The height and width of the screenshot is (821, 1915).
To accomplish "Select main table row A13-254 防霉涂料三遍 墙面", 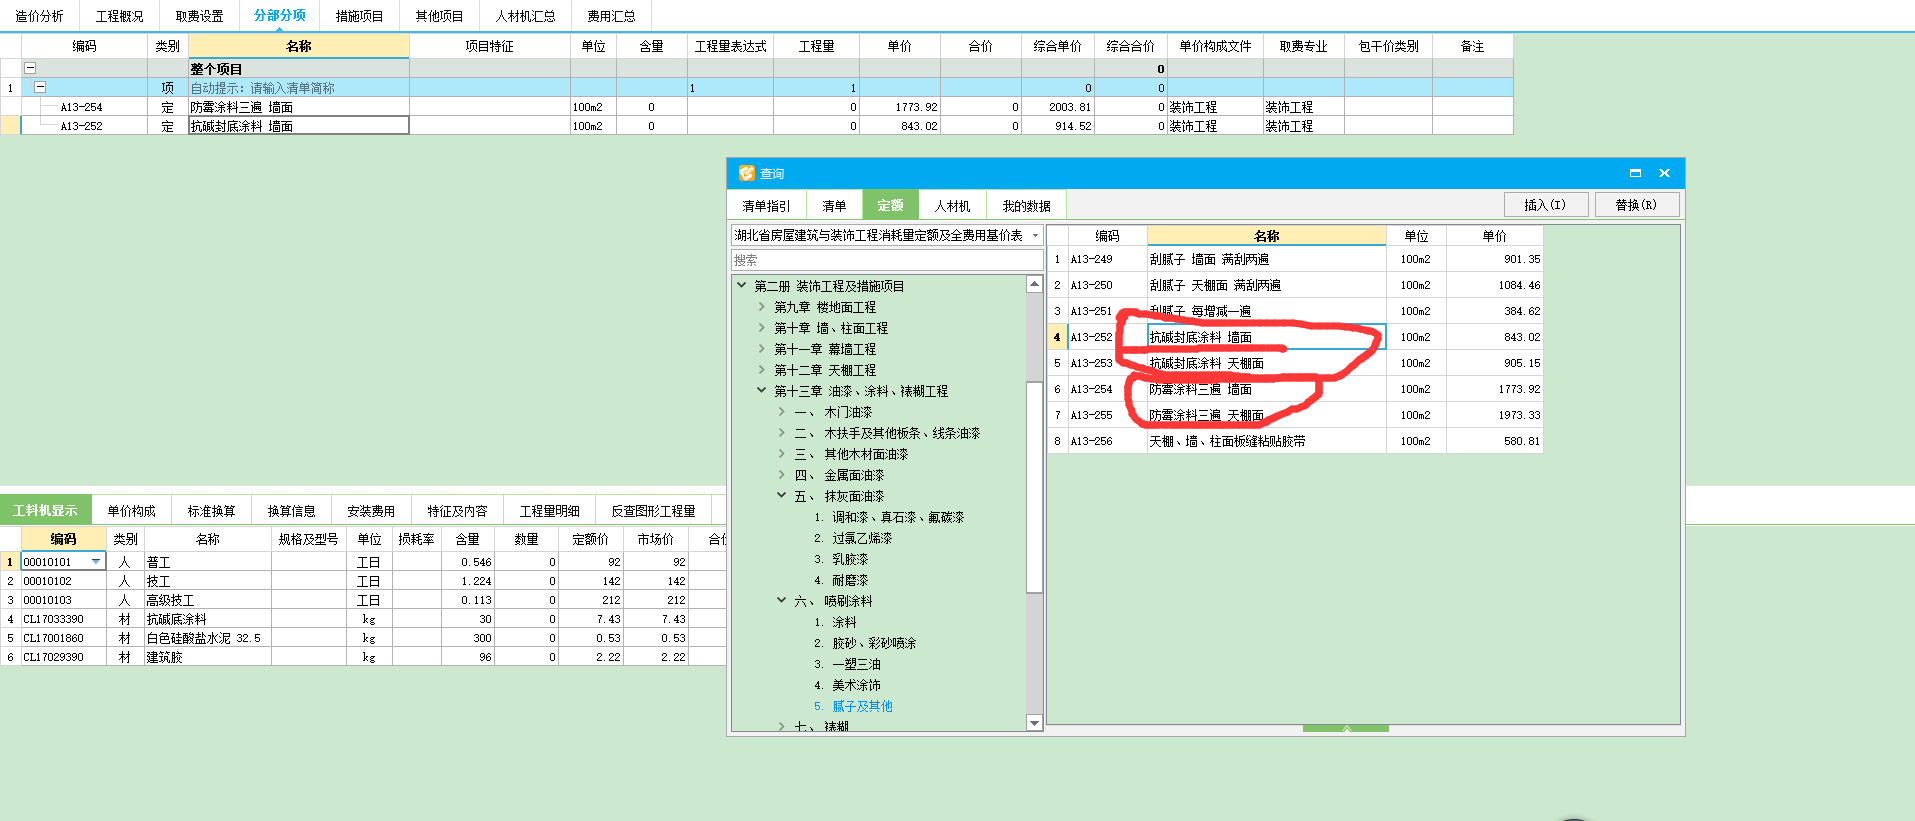I will point(756,107).
